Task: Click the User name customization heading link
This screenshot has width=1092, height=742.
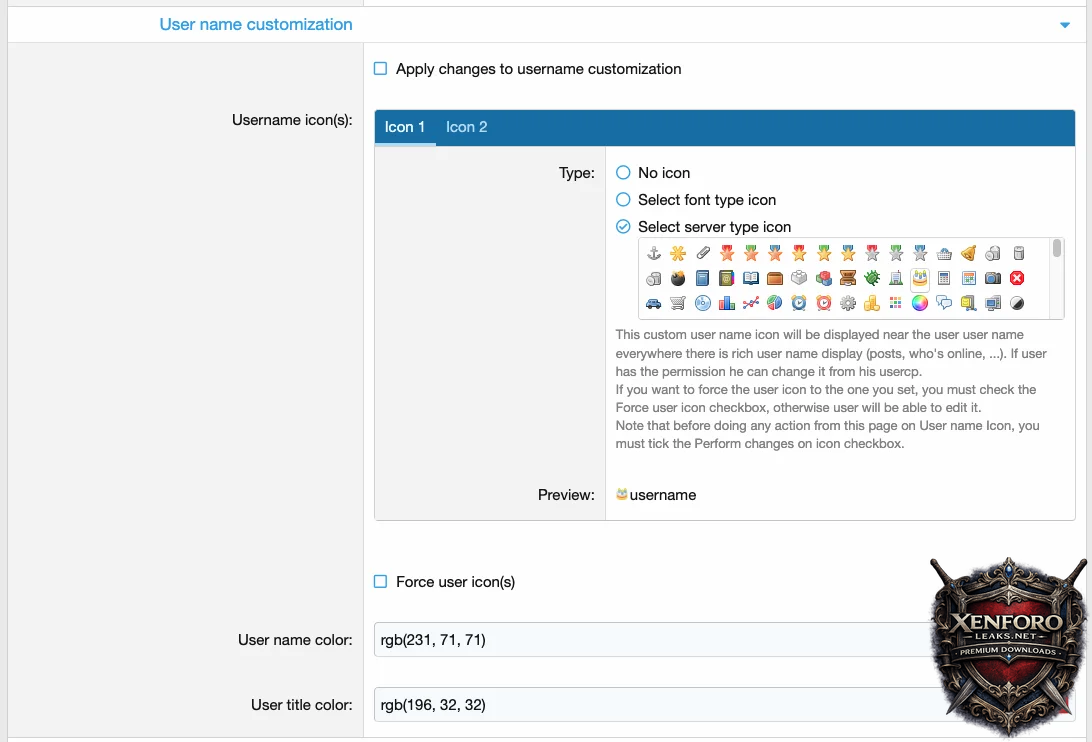Action: click(256, 24)
